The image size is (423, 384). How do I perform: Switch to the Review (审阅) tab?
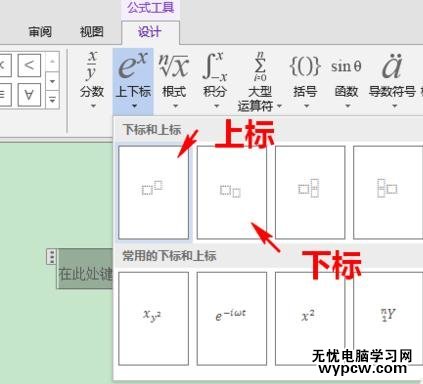click(40, 32)
